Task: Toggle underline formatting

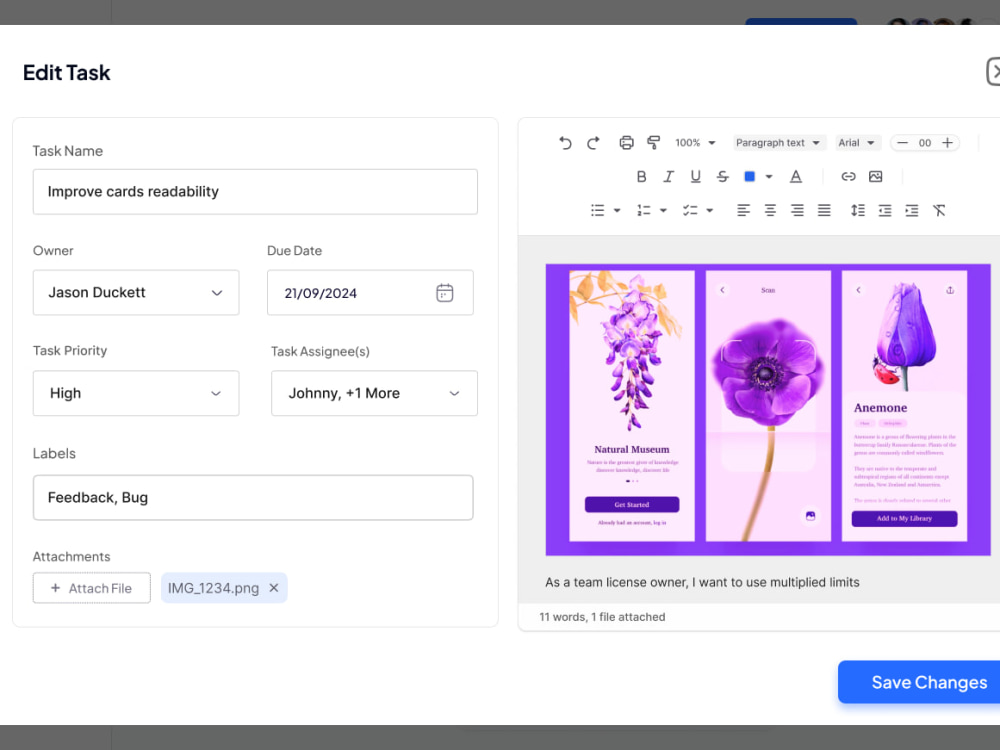Action: coord(695,177)
